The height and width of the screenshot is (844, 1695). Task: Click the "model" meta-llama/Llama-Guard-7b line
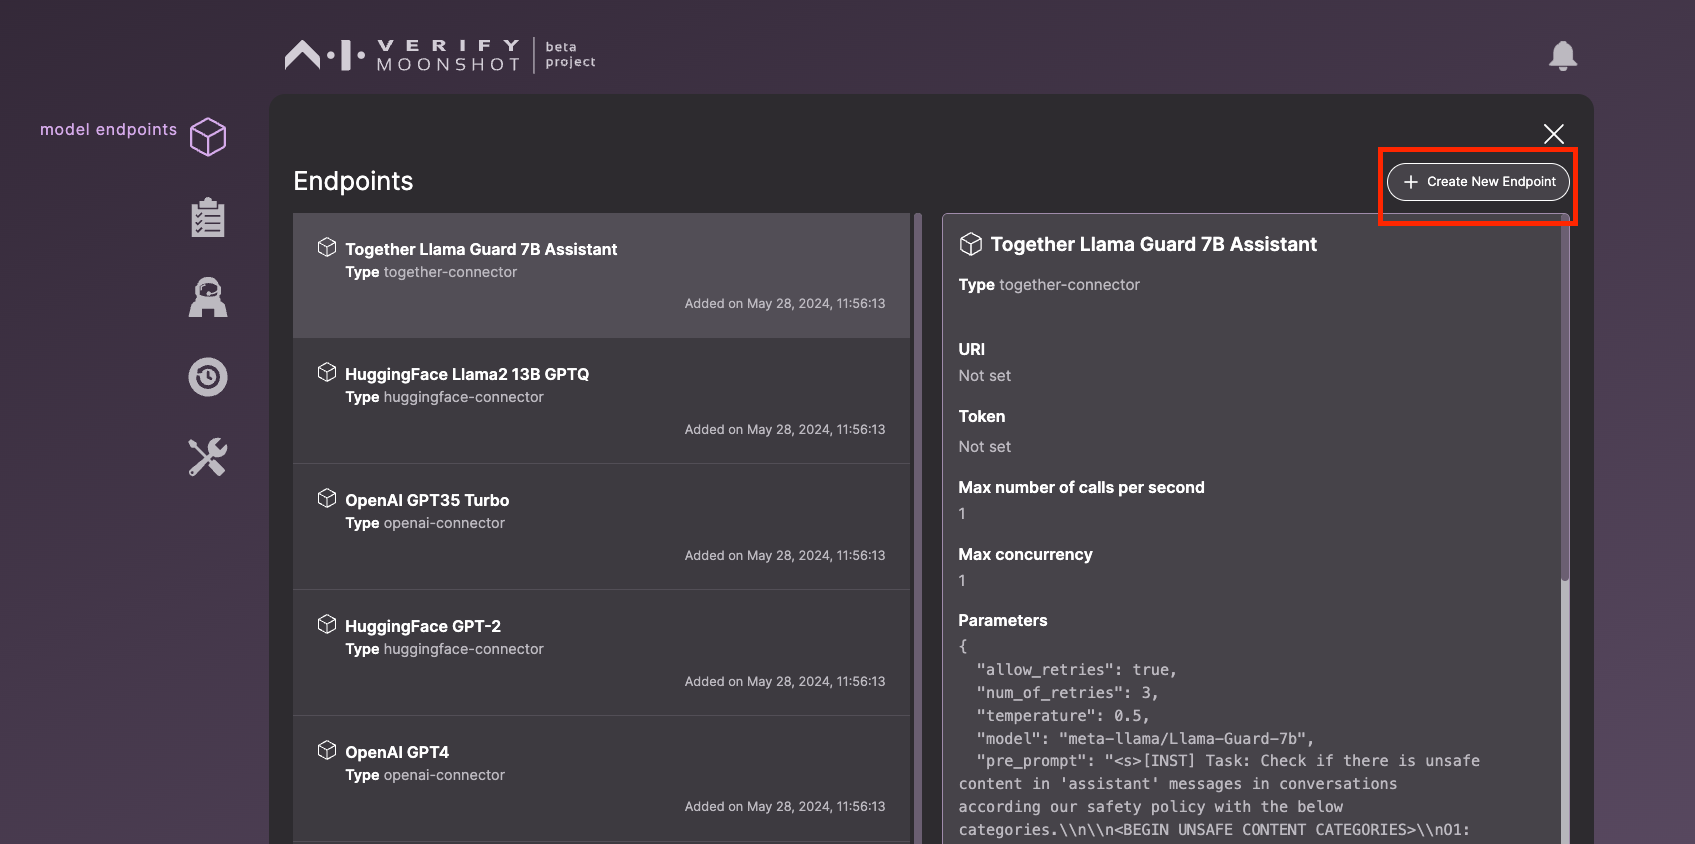pyautogui.click(x=1145, y=739)
